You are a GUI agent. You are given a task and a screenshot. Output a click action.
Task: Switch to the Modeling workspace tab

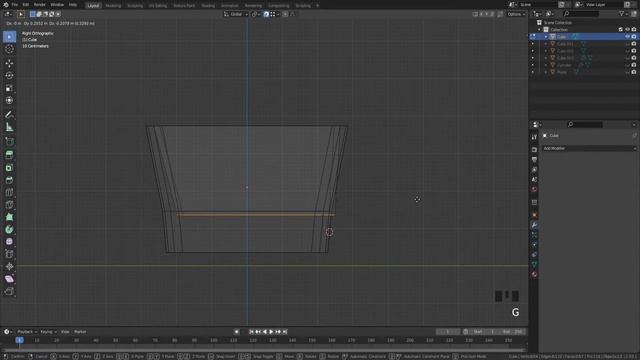(113, 6)
